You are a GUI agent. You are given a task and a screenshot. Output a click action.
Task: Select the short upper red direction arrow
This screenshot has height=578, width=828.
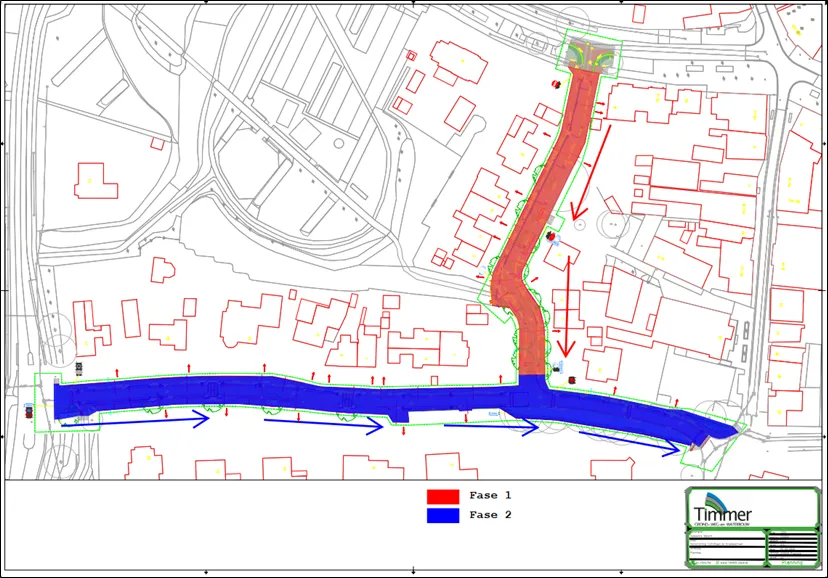592,172
